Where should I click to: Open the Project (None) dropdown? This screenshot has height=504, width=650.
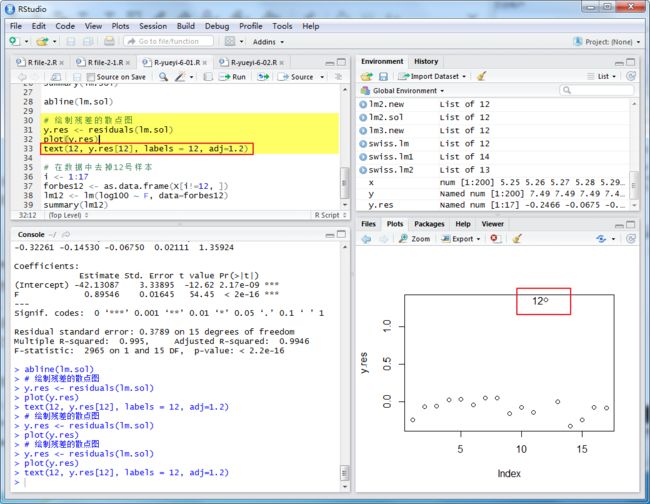click(x=607, y=42)
